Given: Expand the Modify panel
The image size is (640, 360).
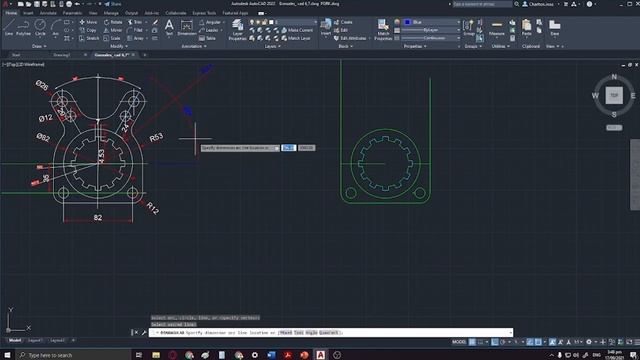Looking at the screenshot, I should pyautogui.click(x=118, y=47).
